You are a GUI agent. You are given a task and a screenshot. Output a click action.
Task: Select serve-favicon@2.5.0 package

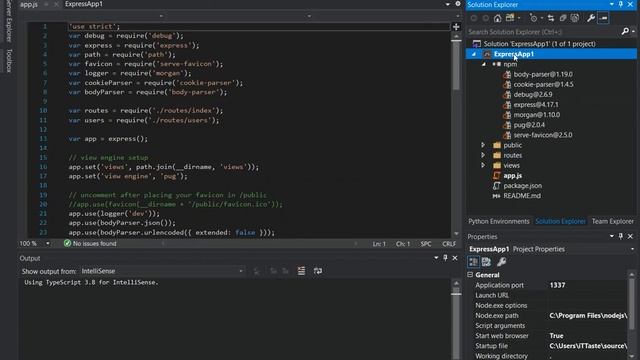542,135
